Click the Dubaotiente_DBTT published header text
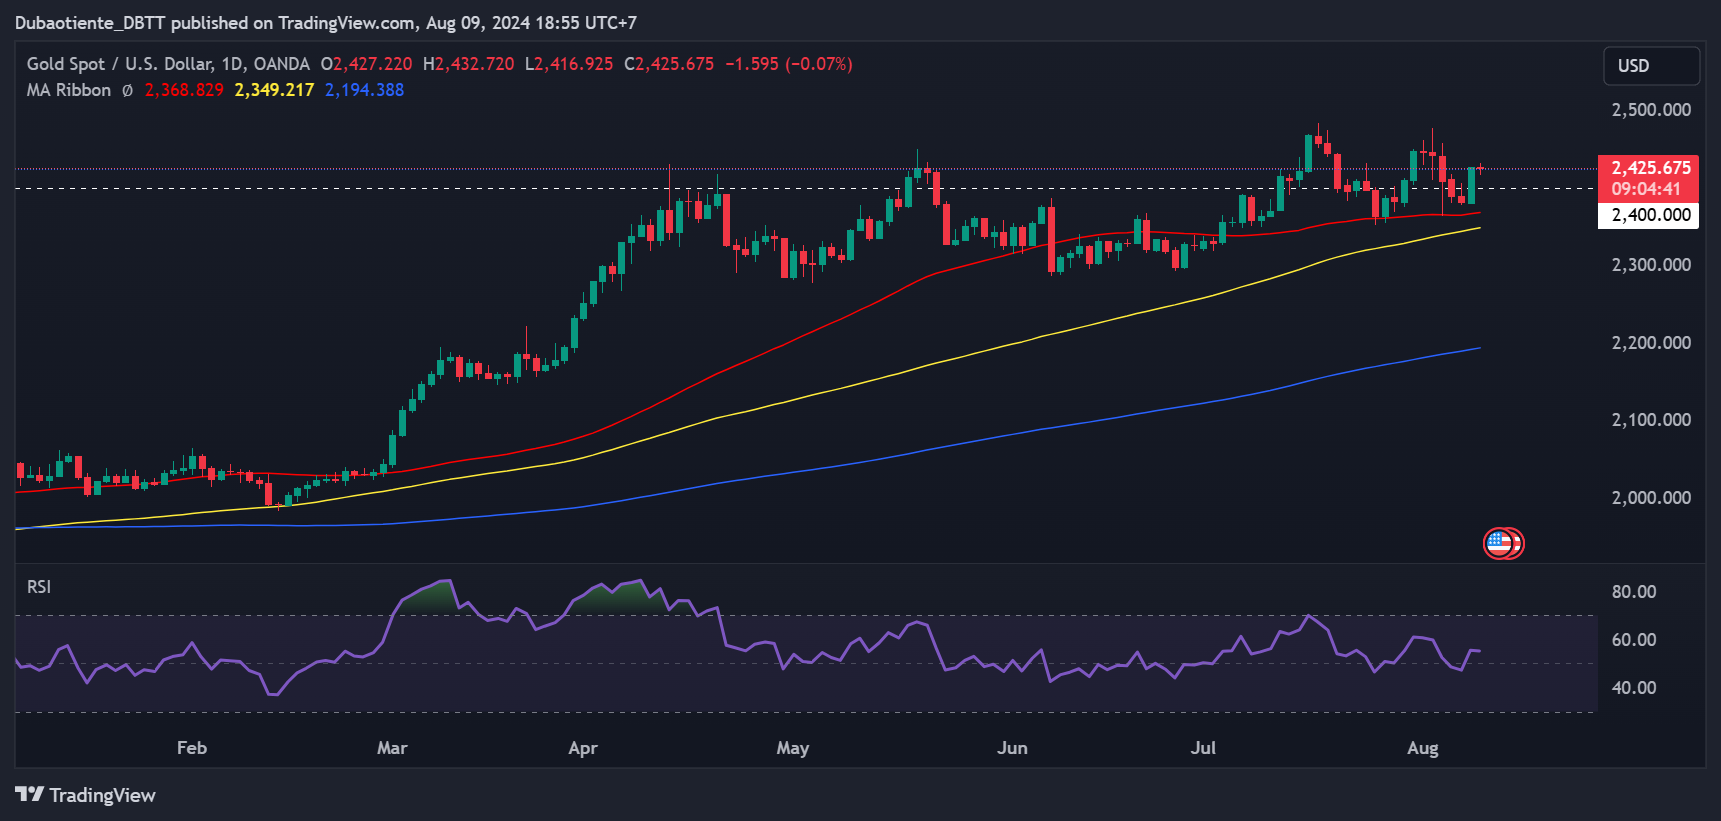1721x821 pixels. [x=326, y=23]
